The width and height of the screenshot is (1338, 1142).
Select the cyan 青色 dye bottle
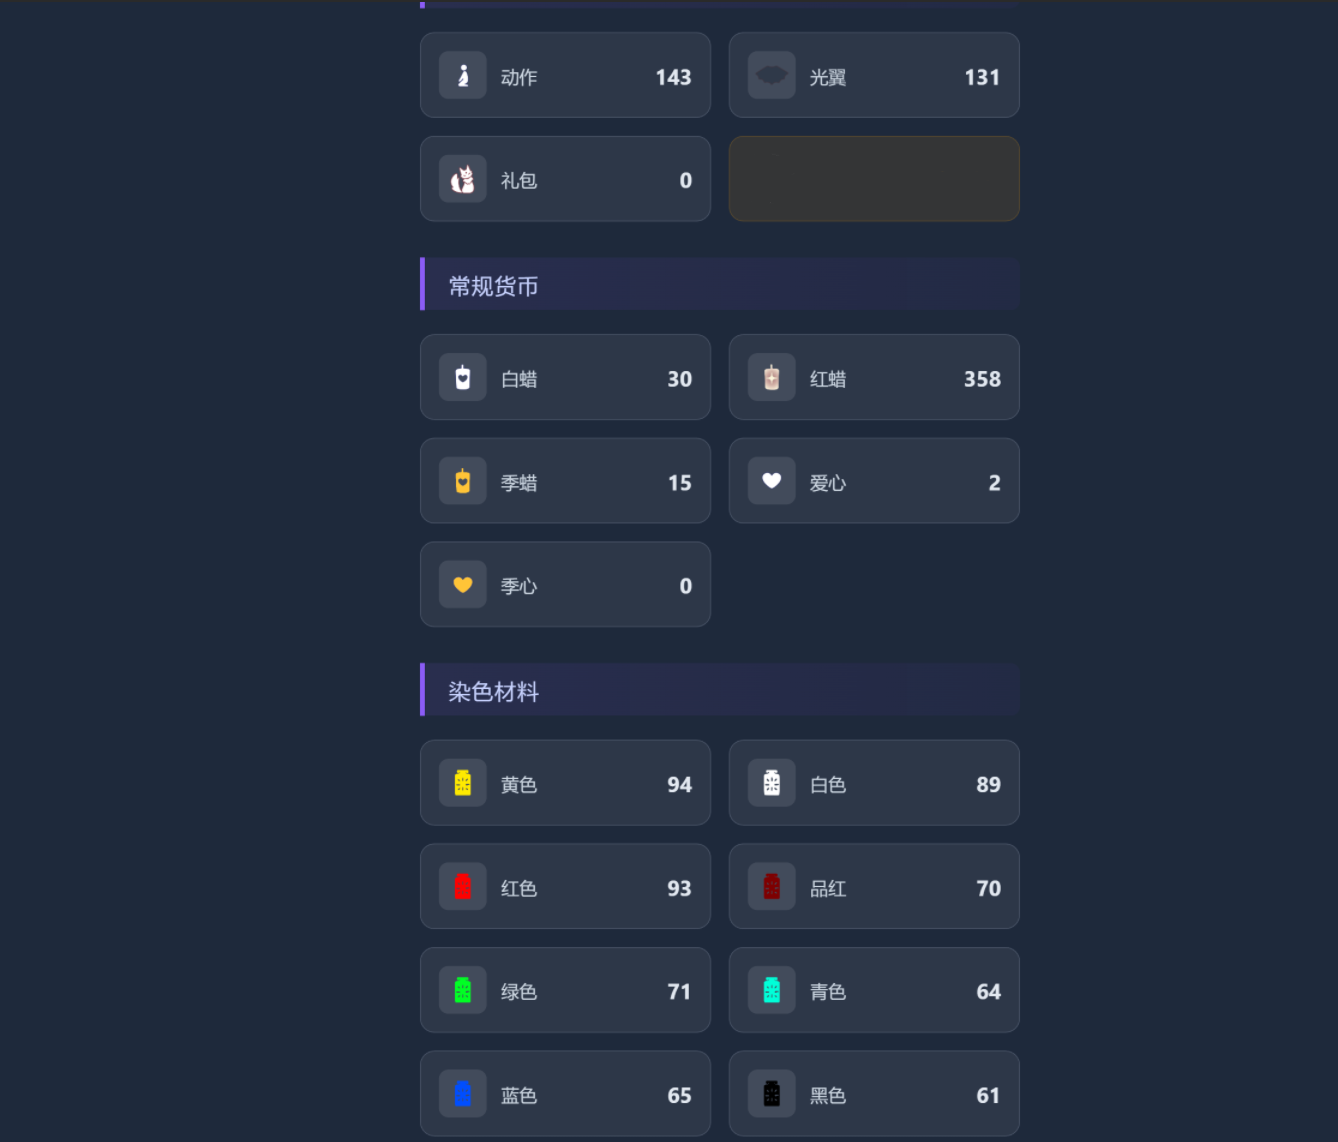771,990
